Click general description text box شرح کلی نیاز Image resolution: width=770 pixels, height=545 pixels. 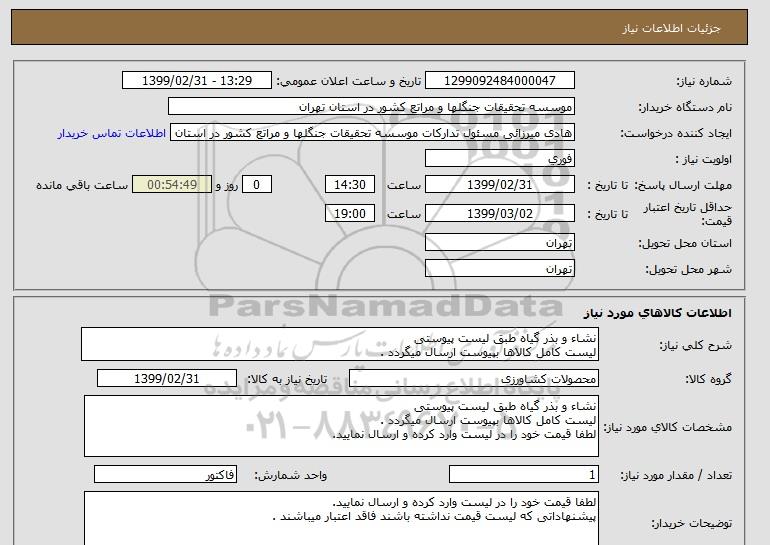[x=340, y=345]
